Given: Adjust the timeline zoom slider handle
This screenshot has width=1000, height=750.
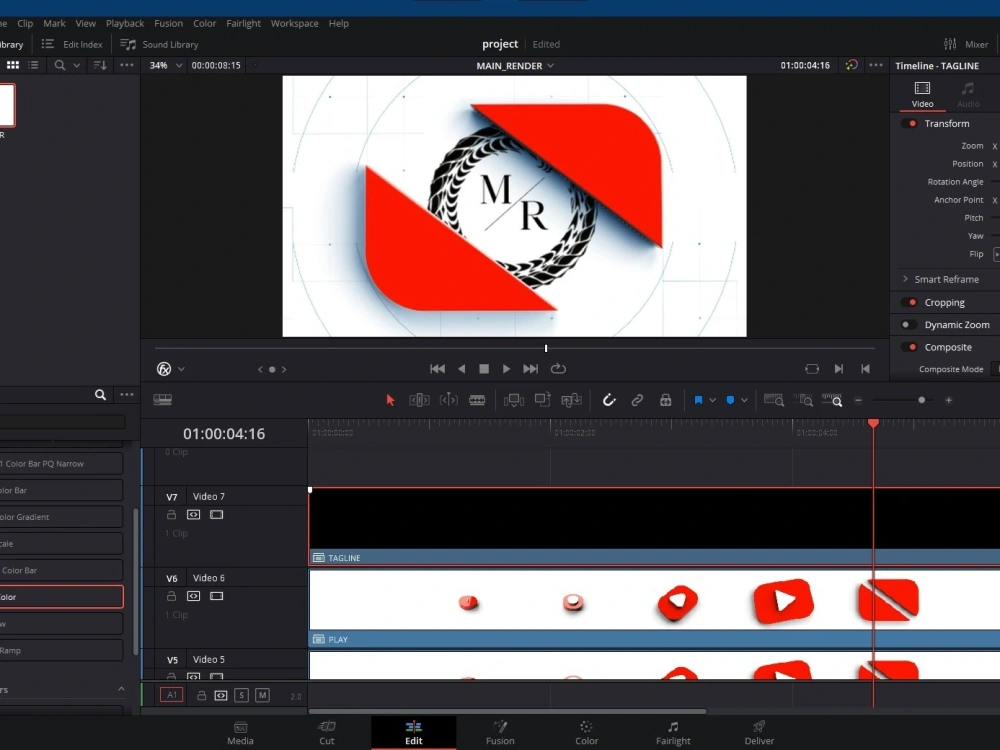Looking at the screenshot, I should (922, 401).
